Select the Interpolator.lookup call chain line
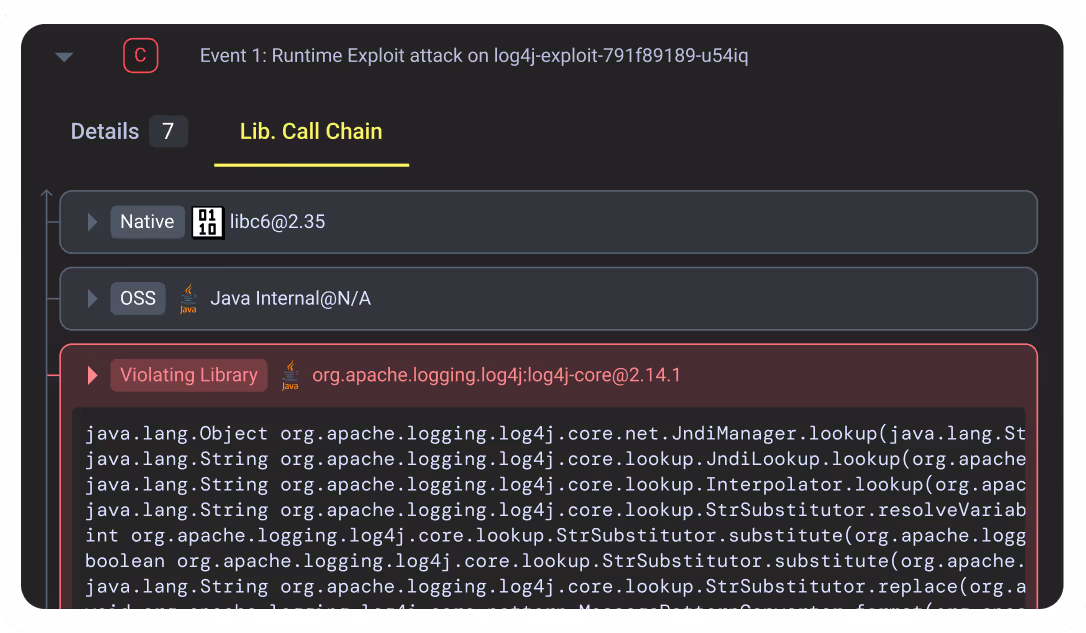The height and width of the screenshot is (633, 1086). pyautogui.click(x=555, y=485)
